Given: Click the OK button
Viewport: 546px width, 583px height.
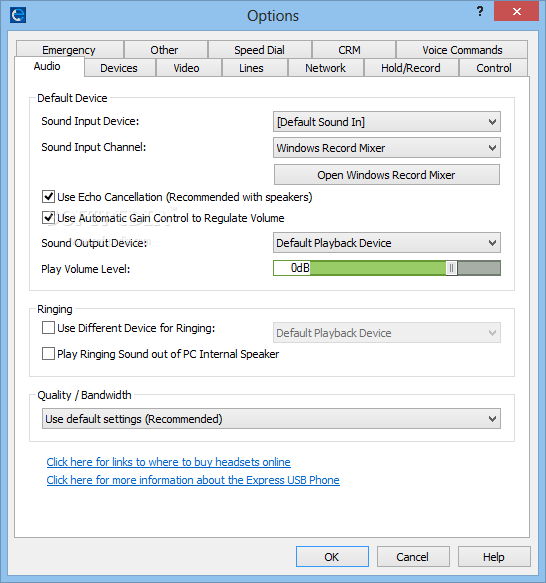Looking at the screenshot, I should [x=332, y=557].
